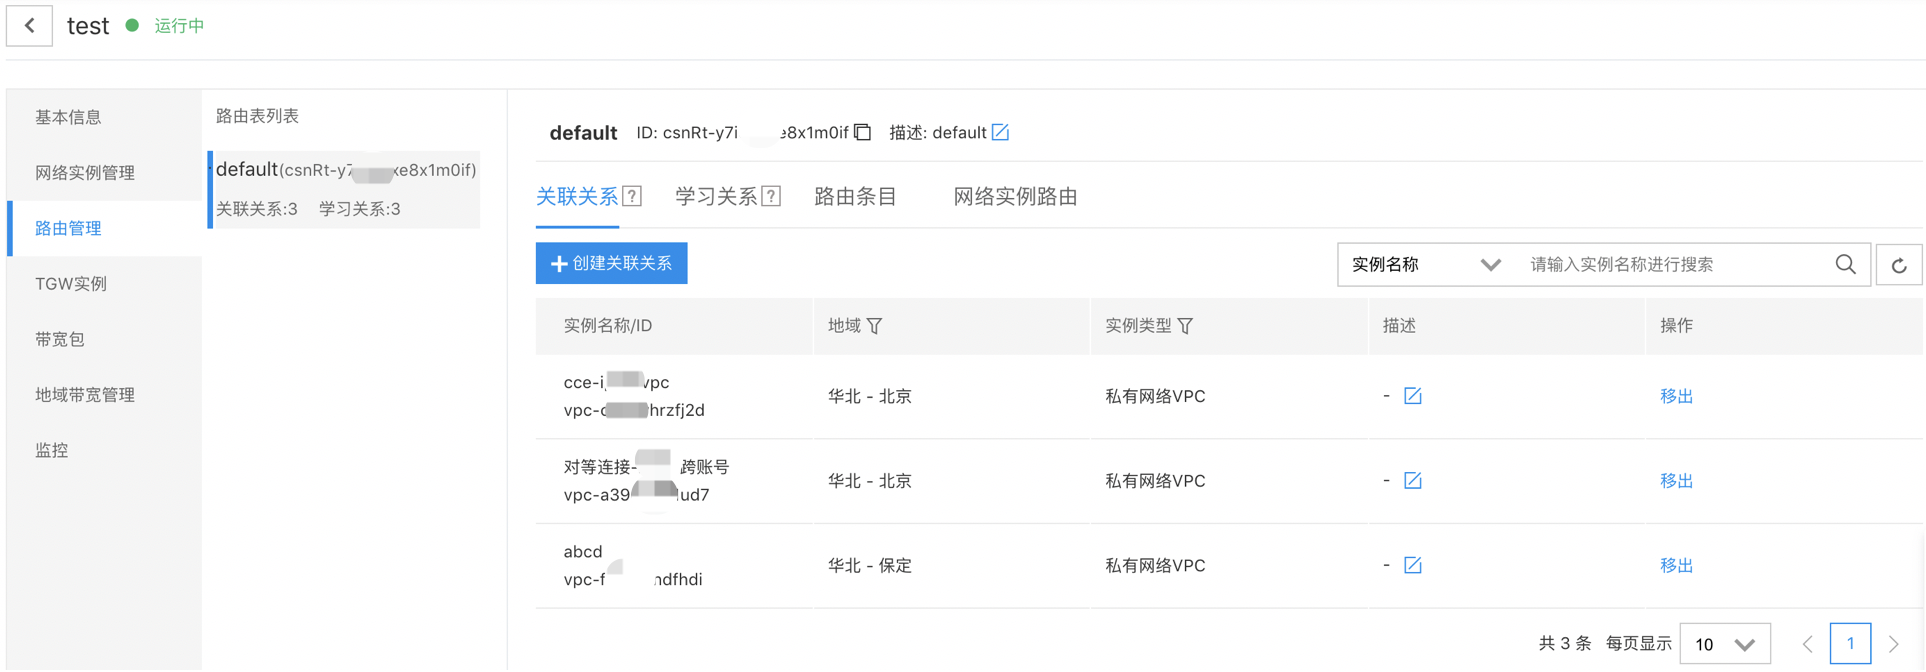The width and height of the screenshot is (1926, 672).
Task: Focus the instance name search field
Action: coord(1675,265)
